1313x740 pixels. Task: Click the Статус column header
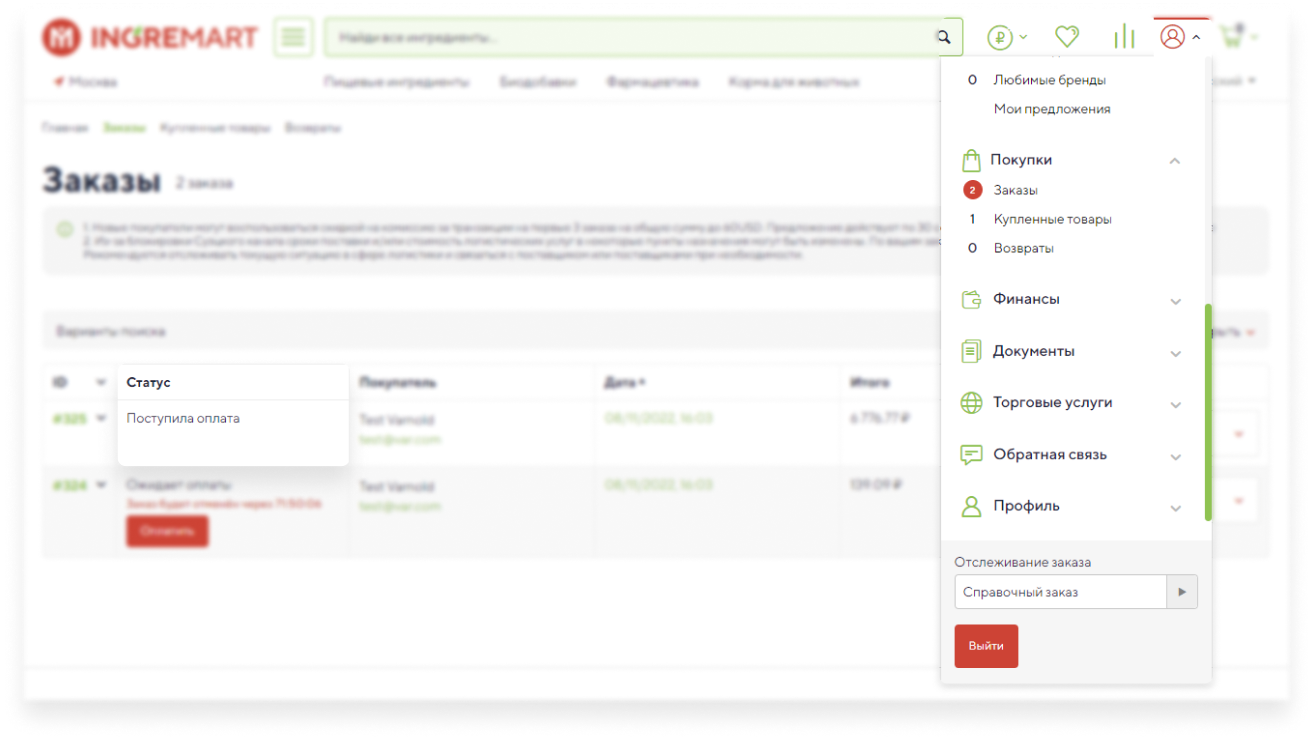coord(148,382)
